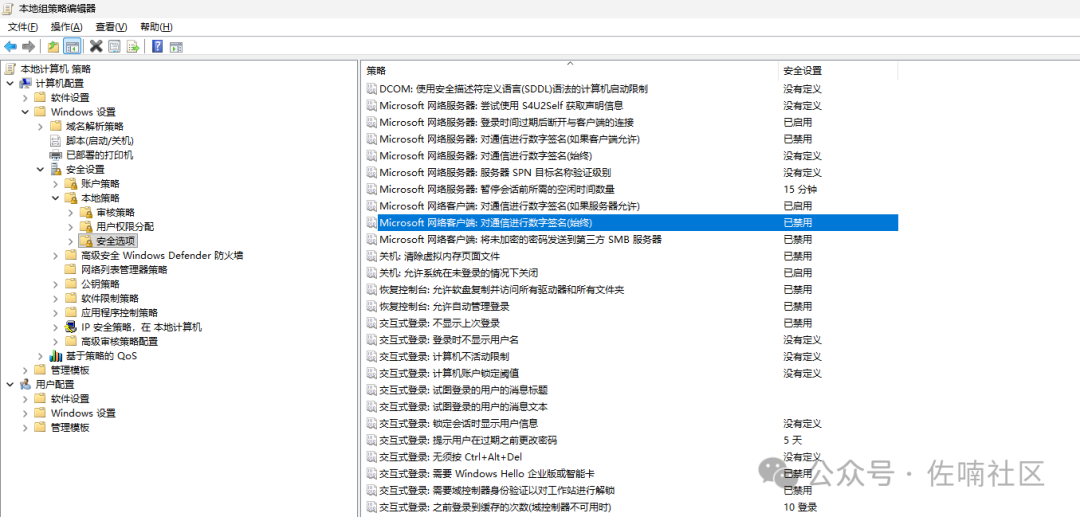Image resolution: width=1080 pixels, height=517 pixels.
Task: Open the 帮助(H) menu
Action: tap(156, 27)
